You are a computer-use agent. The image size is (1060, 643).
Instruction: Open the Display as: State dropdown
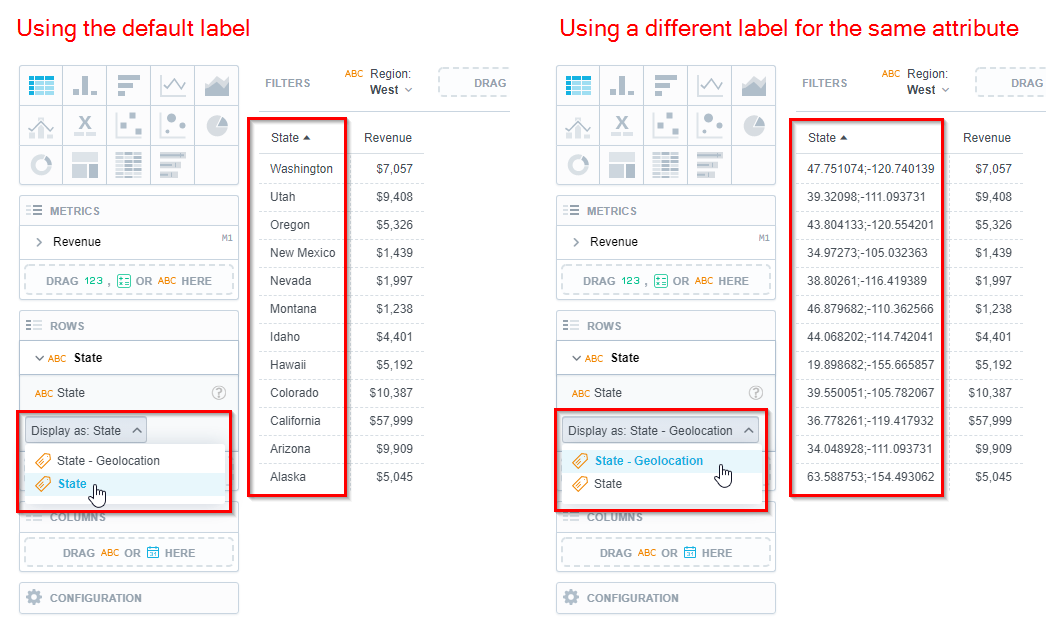(x=85, y=430)
